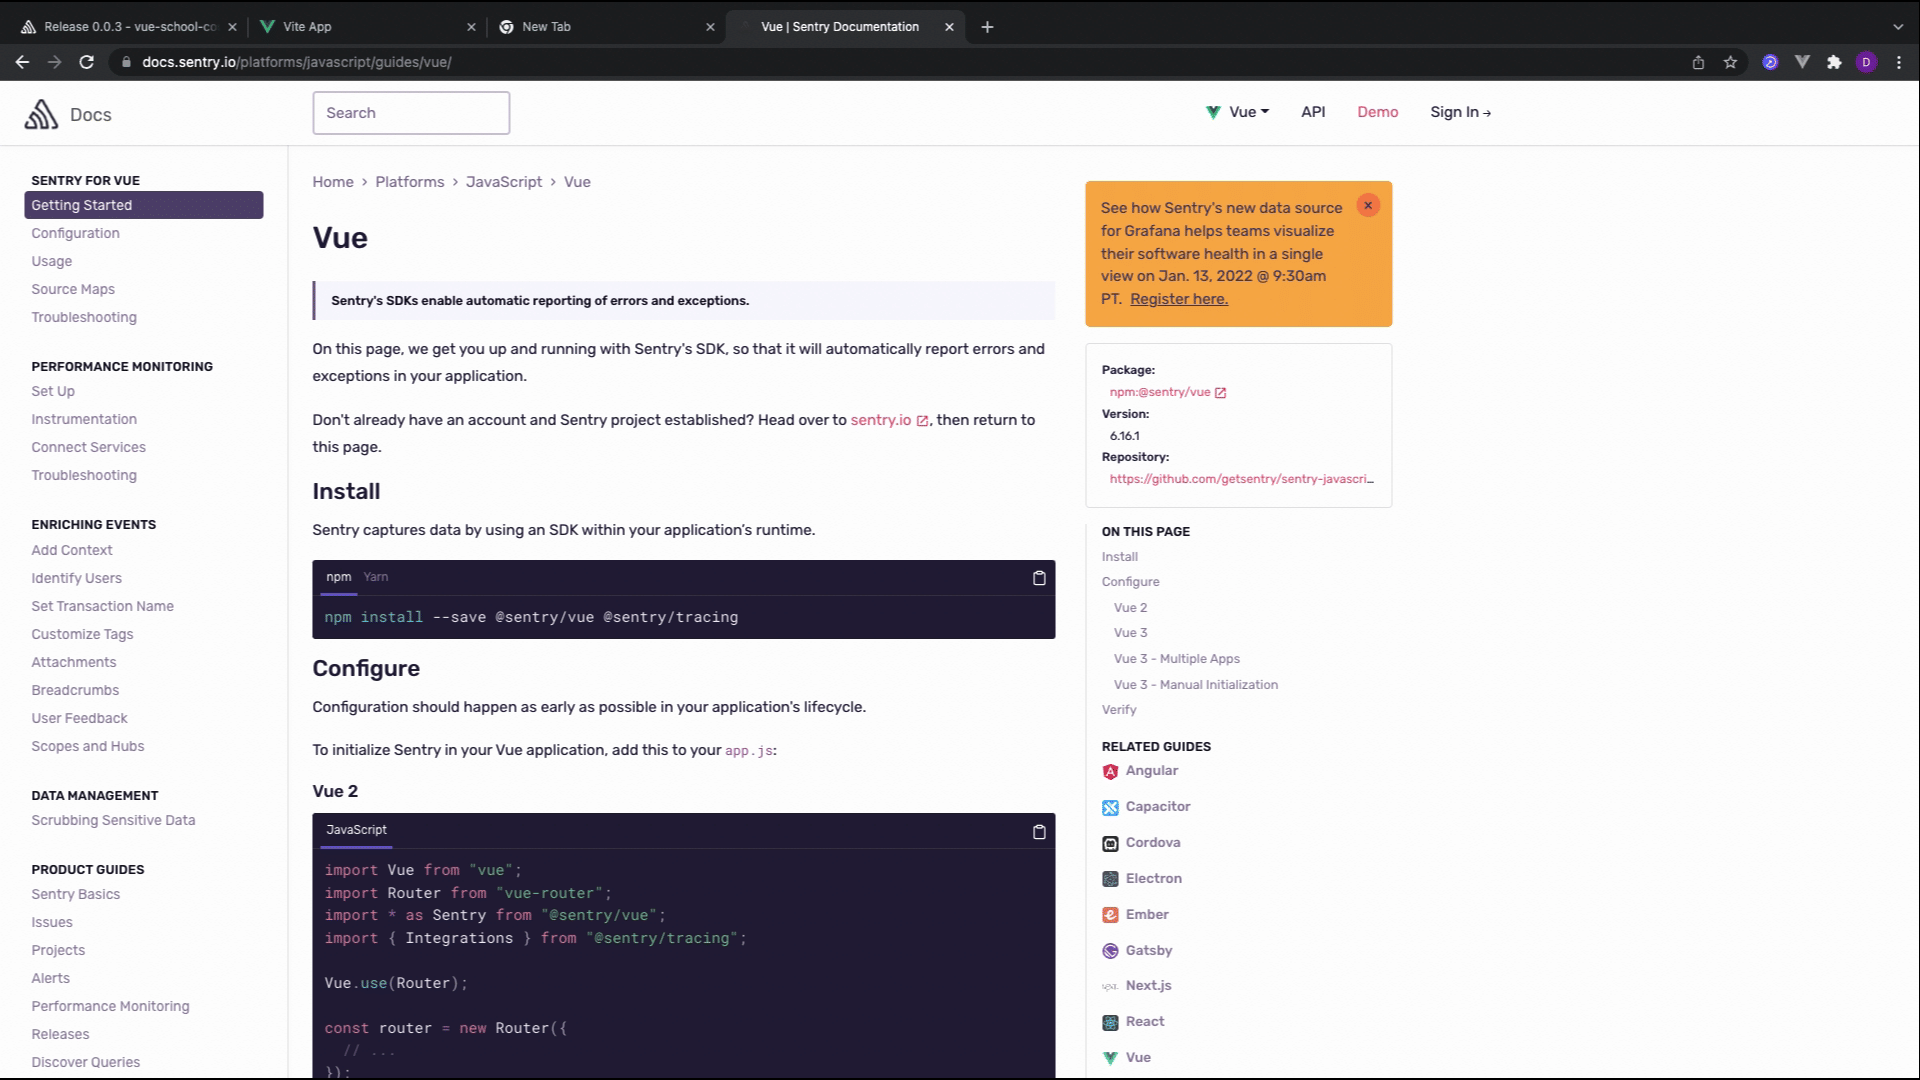Go to Platforms in the breadcrumb
The height and width of the screenshot is (1080, 1920).
(x=409, y=182)
